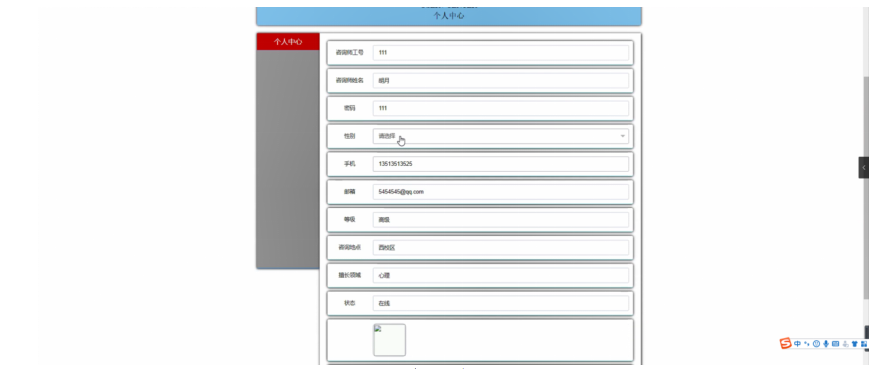Open the toolbox grid icon in the IME bar
This screenshot has height=369, width=886.
864,344
